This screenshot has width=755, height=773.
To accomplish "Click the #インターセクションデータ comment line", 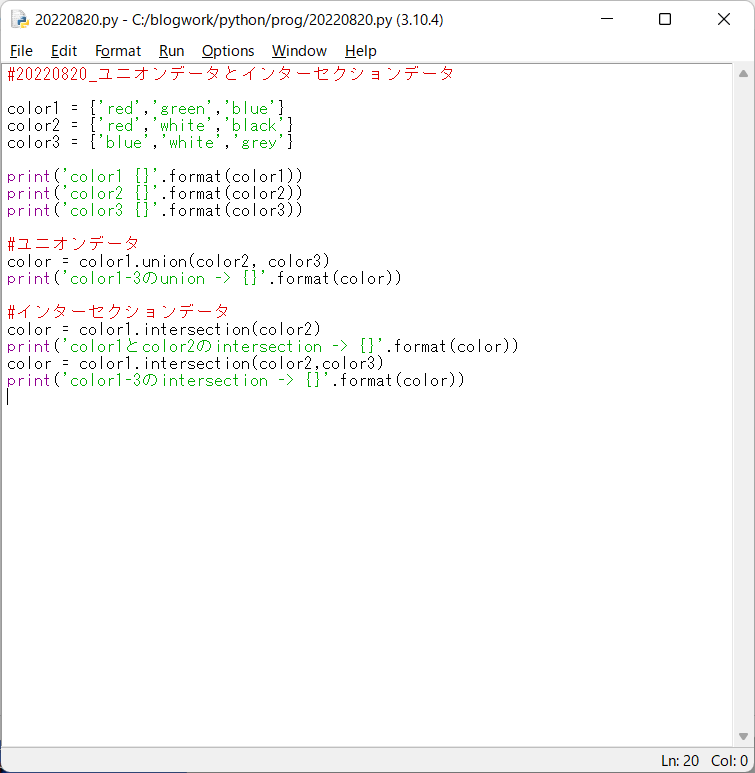I will pyautogui.click(x=118, y=312).
